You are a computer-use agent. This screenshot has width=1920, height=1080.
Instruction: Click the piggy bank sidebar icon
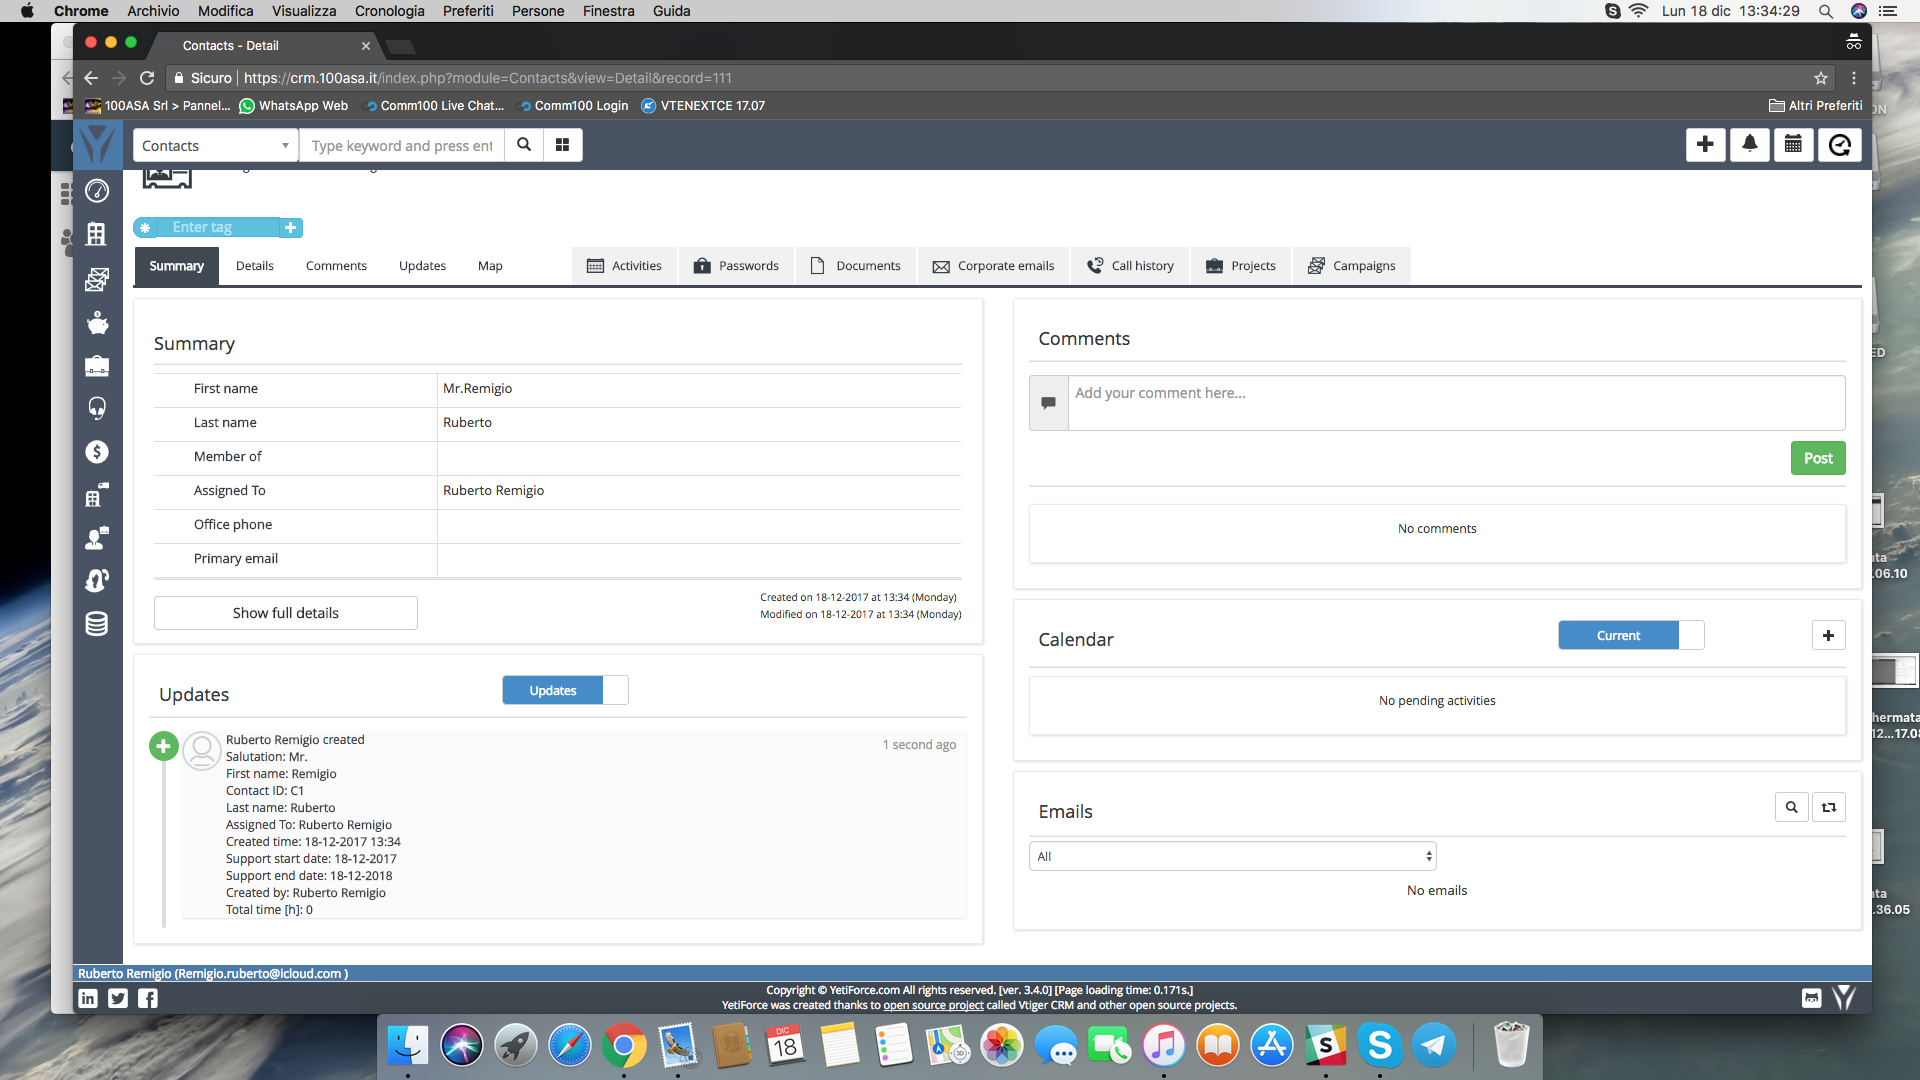click(x=97, y=323)
